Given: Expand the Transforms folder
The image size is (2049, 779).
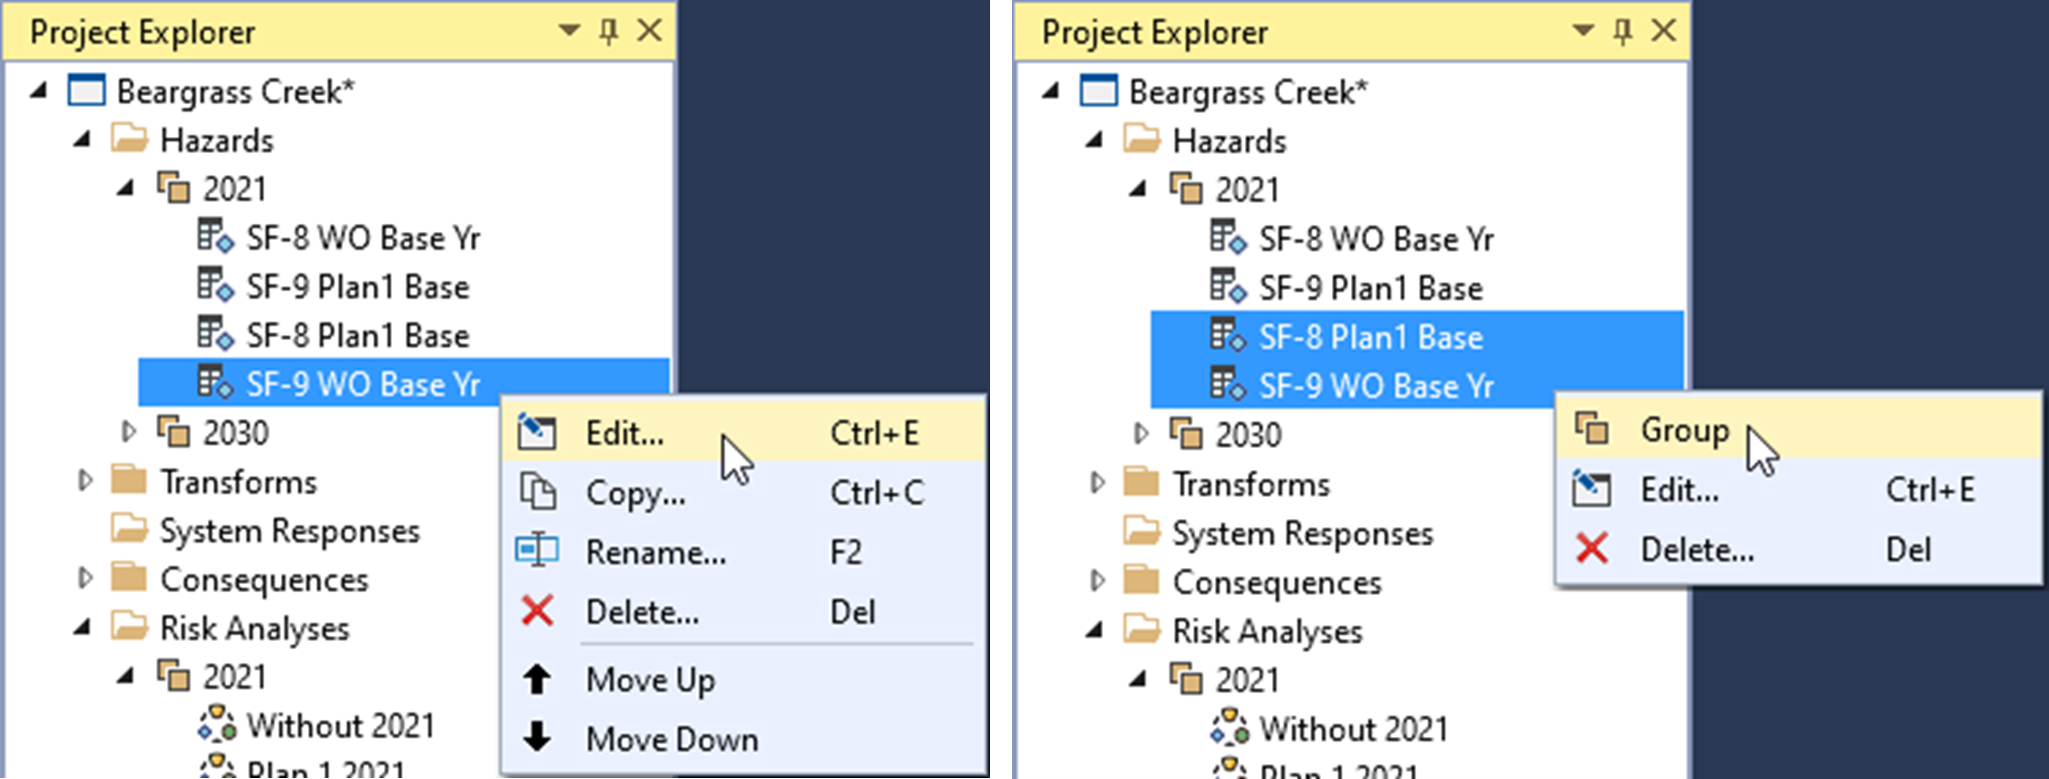Looking at the screenshot, I should point(84,481).
